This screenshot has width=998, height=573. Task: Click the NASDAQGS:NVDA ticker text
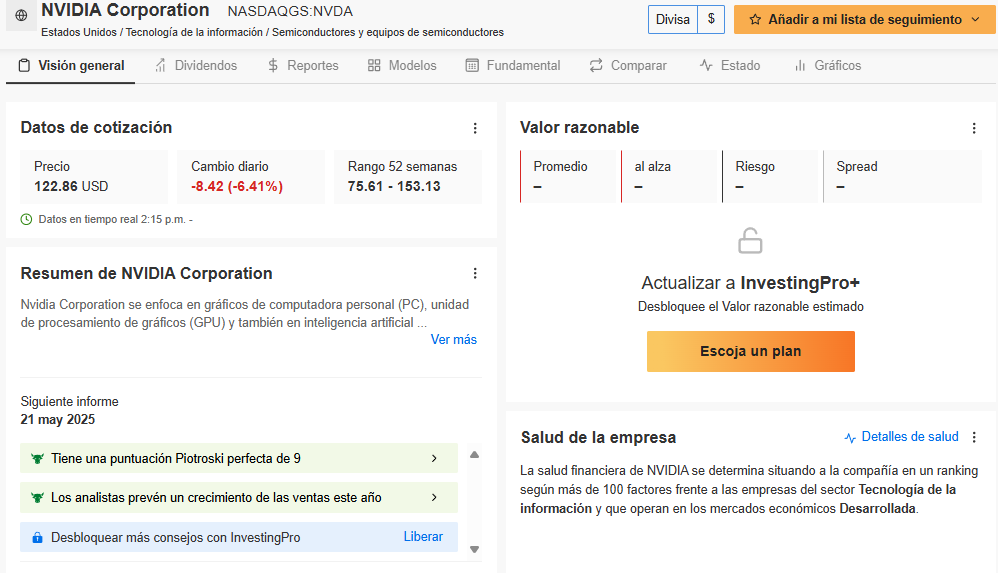(290, 11)
